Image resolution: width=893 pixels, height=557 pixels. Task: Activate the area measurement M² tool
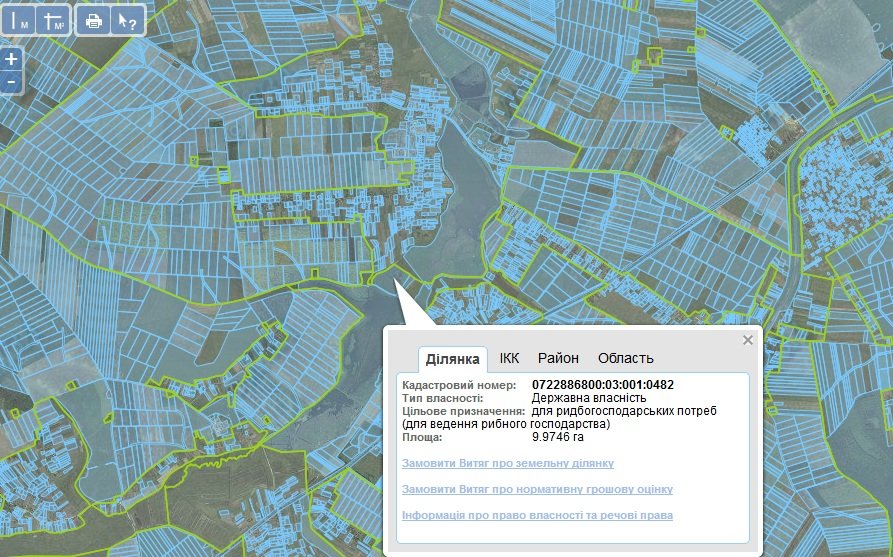(54, 20)
